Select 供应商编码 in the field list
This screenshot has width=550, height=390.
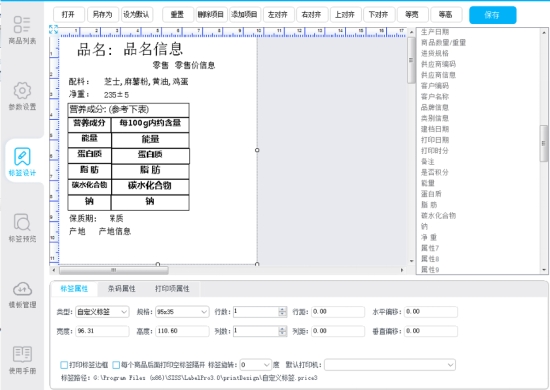pyautogui.click(x=438, y=64)
